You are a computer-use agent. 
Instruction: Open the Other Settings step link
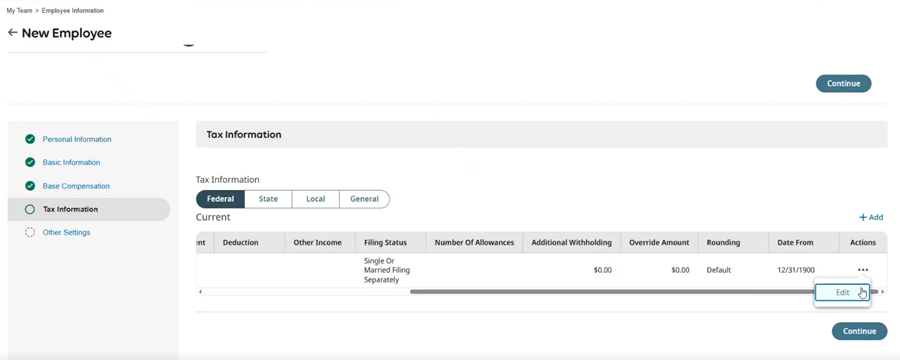click(66, 233)
